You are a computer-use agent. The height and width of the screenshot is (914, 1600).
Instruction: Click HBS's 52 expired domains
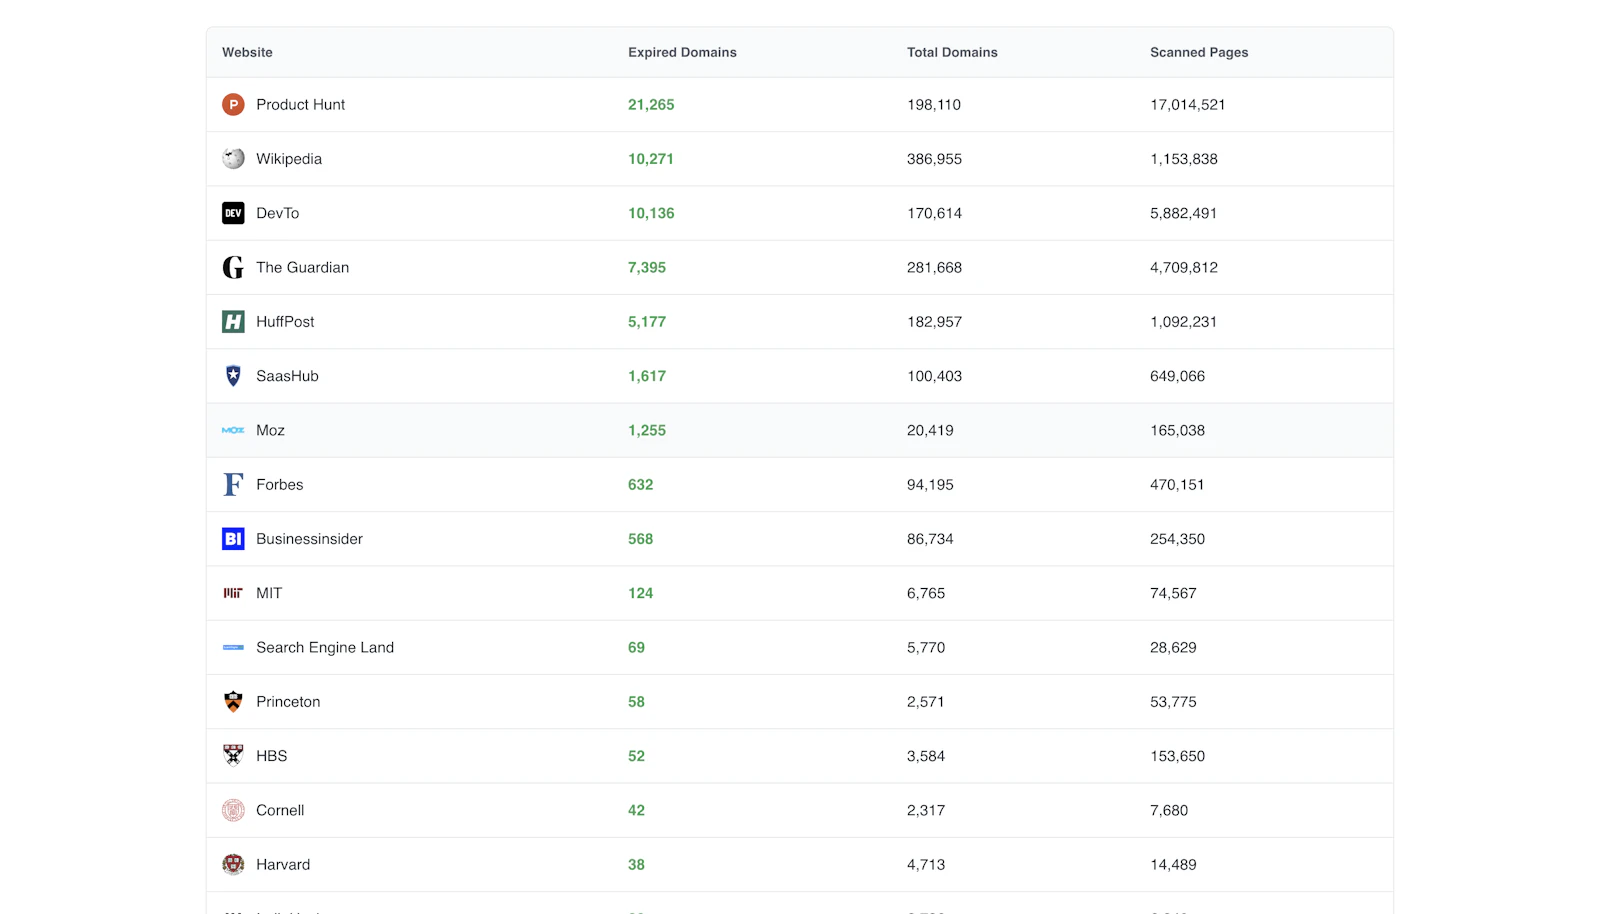coord(636,756)
